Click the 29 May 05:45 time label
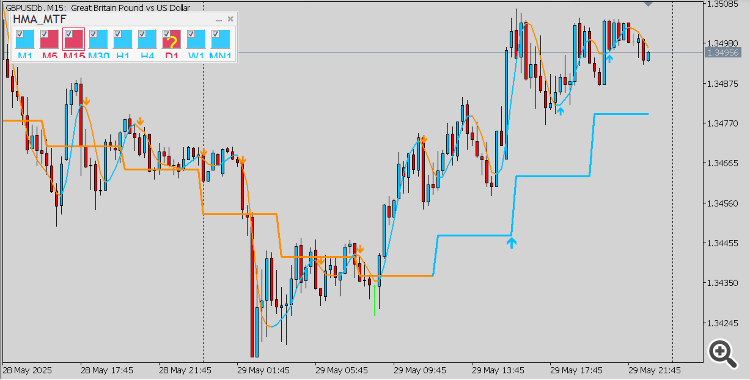This screenshot has height=380, width=750. pos(342,370)
